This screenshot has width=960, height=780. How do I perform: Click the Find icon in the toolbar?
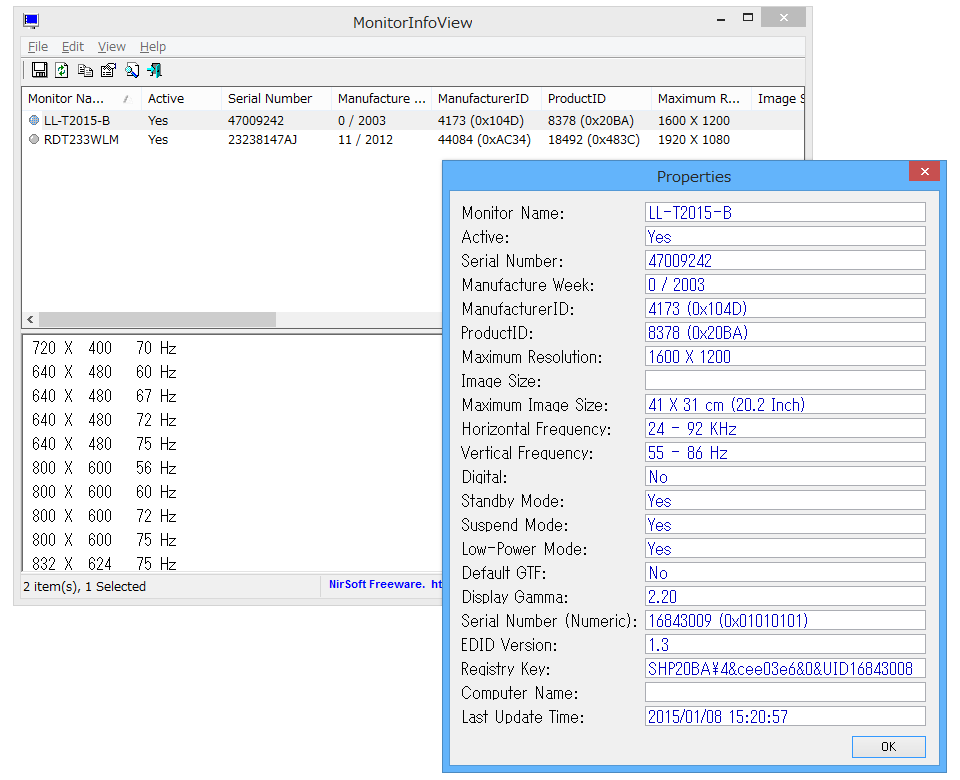point(132,70)
